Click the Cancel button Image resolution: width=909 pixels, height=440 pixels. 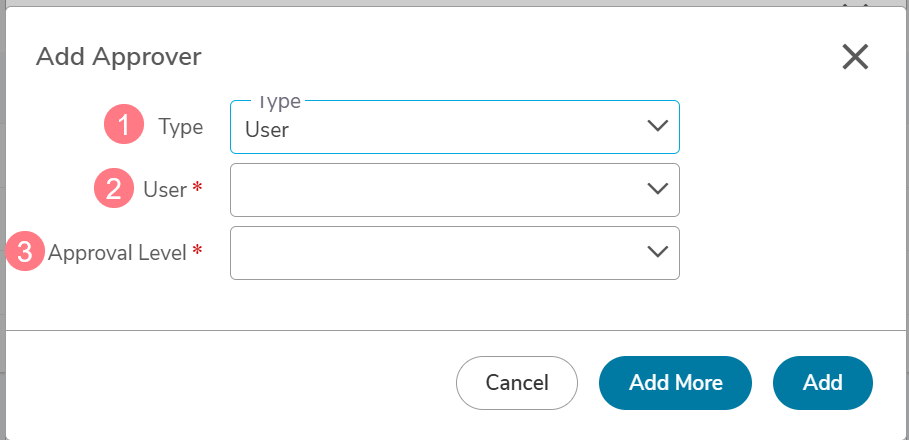pyautogui.click(x=517, y=383)
